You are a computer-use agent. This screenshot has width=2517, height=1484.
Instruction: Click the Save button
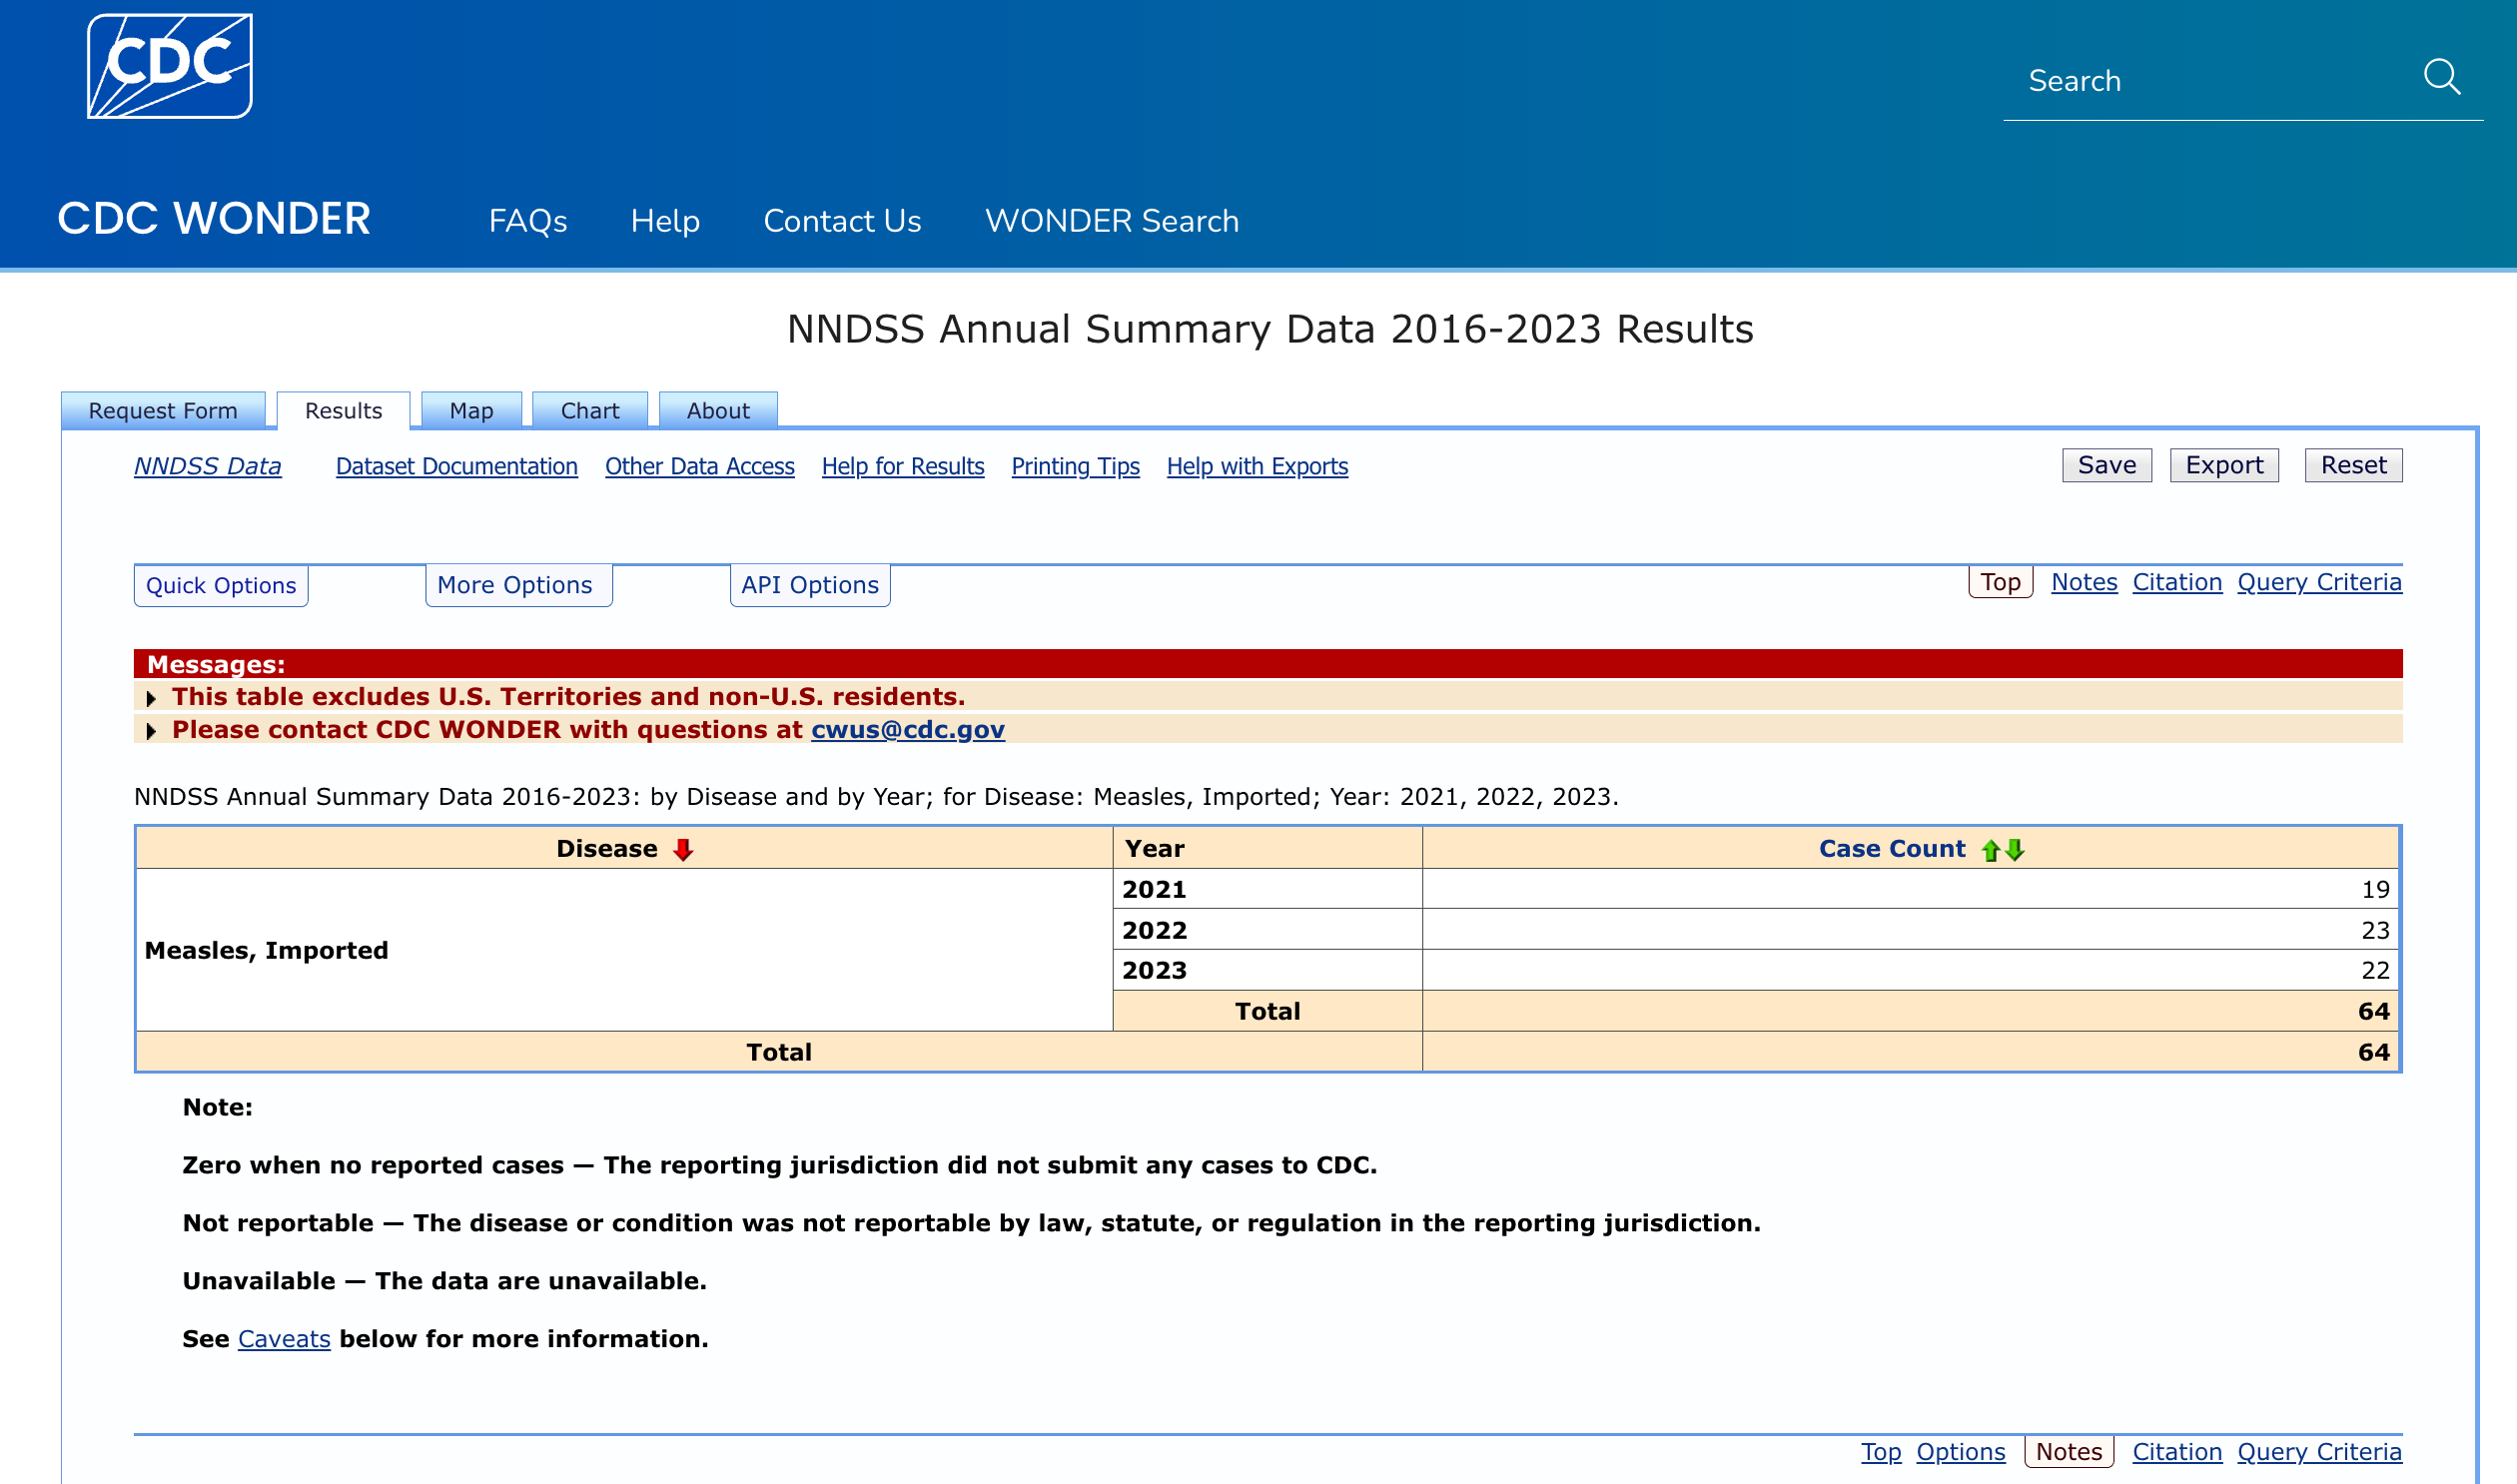[x=2107, y=465]
